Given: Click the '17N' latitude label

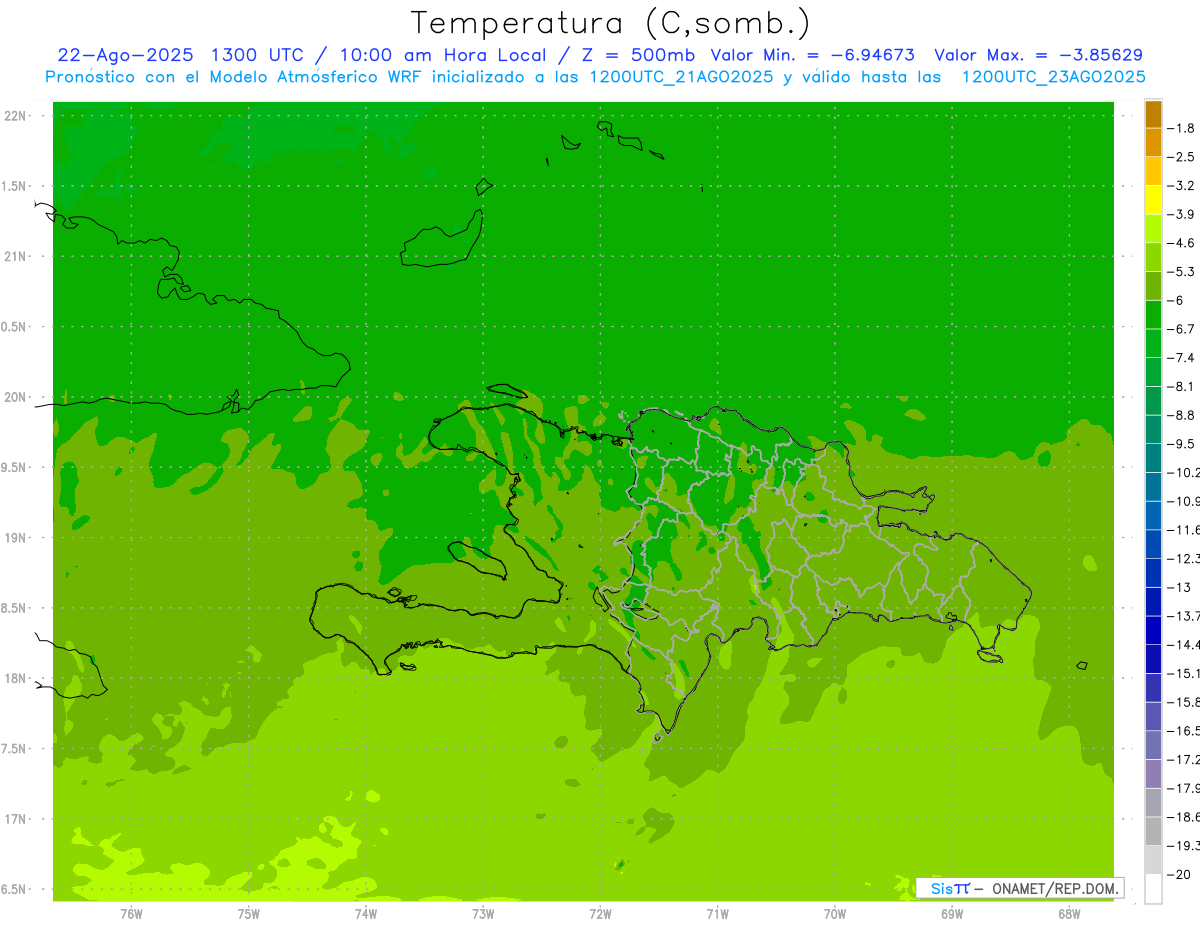Looking at the screenshot, I should pyautogui.click(x=16, y=820).
